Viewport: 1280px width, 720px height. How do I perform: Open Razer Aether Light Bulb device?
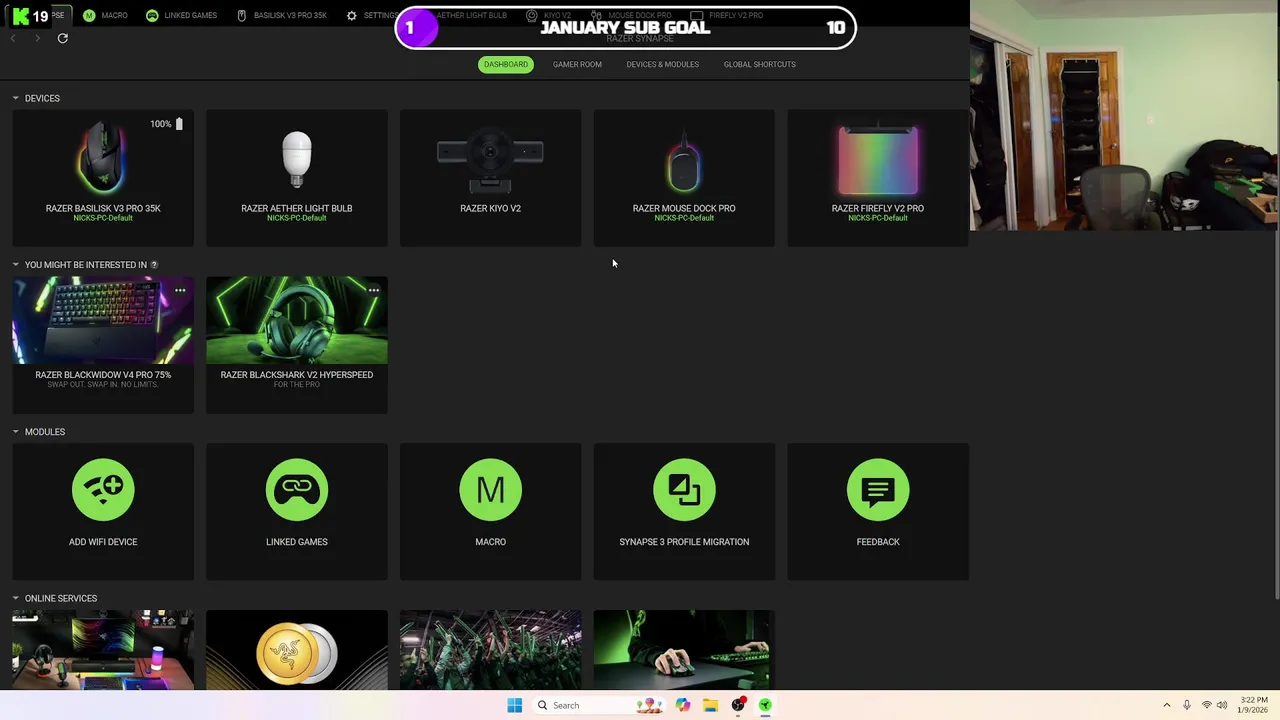pyautogui.click(x=297, y=178)
